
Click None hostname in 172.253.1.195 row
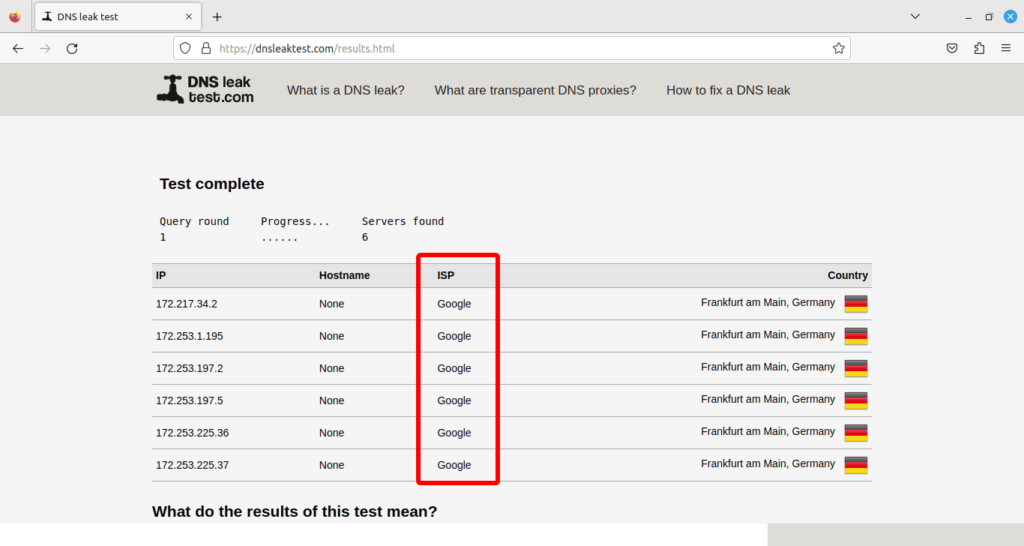click(331, 336)
